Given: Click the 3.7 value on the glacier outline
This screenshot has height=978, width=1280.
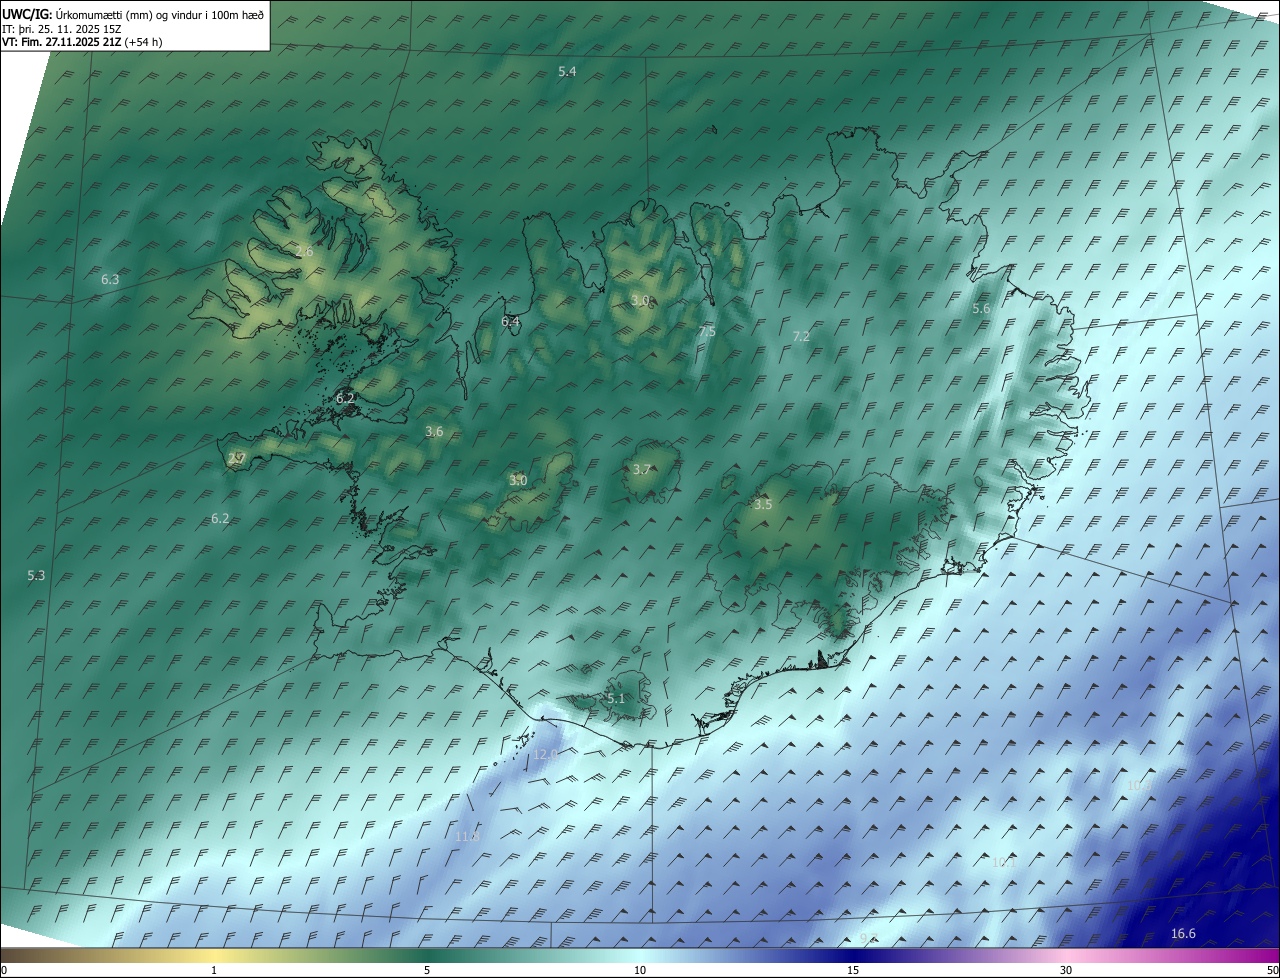Looking at the screenshot, I should coord(642,469).
